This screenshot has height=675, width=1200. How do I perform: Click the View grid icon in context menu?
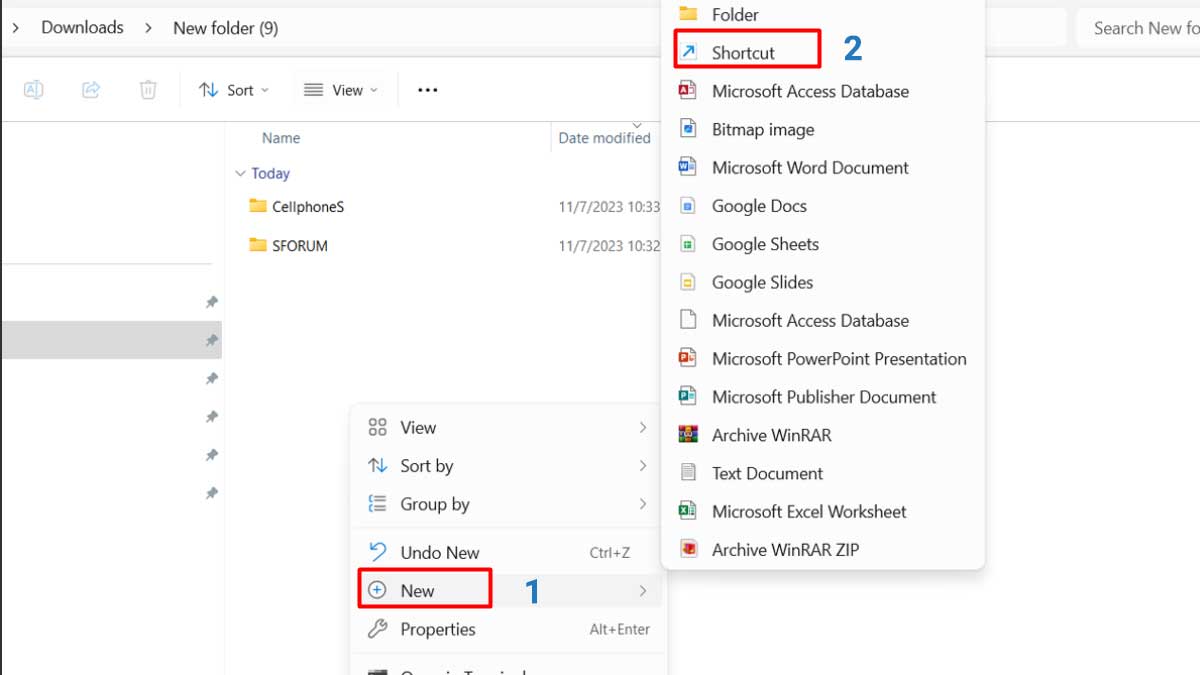377,428
